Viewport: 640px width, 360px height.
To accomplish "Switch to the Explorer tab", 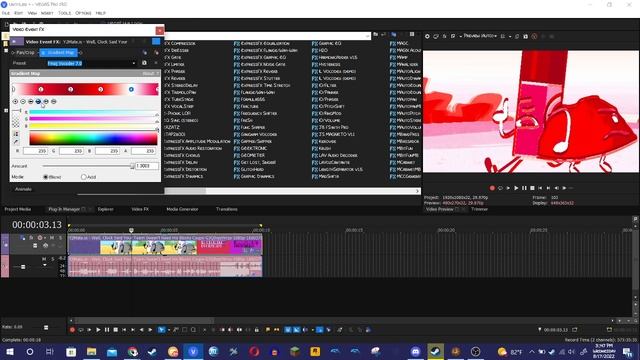I will click(105, 209).
